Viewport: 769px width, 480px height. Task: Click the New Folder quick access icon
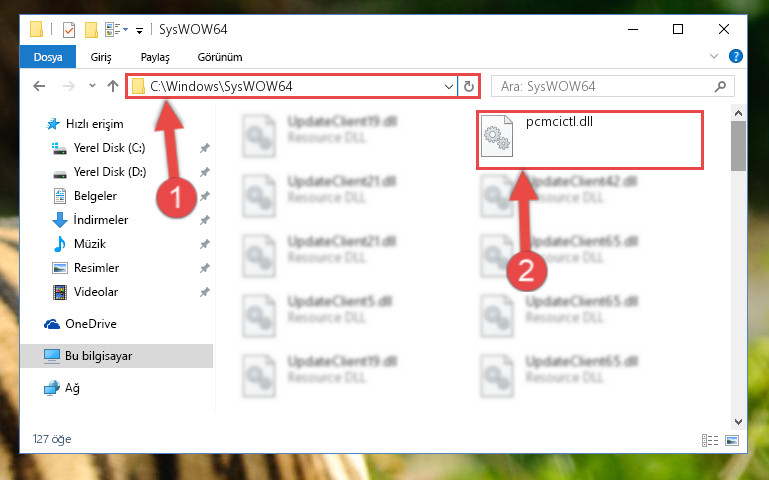91,30
